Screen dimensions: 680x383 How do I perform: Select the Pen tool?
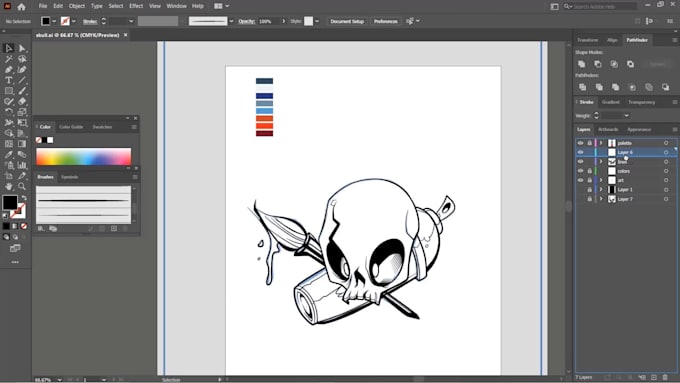coord(9,69)
